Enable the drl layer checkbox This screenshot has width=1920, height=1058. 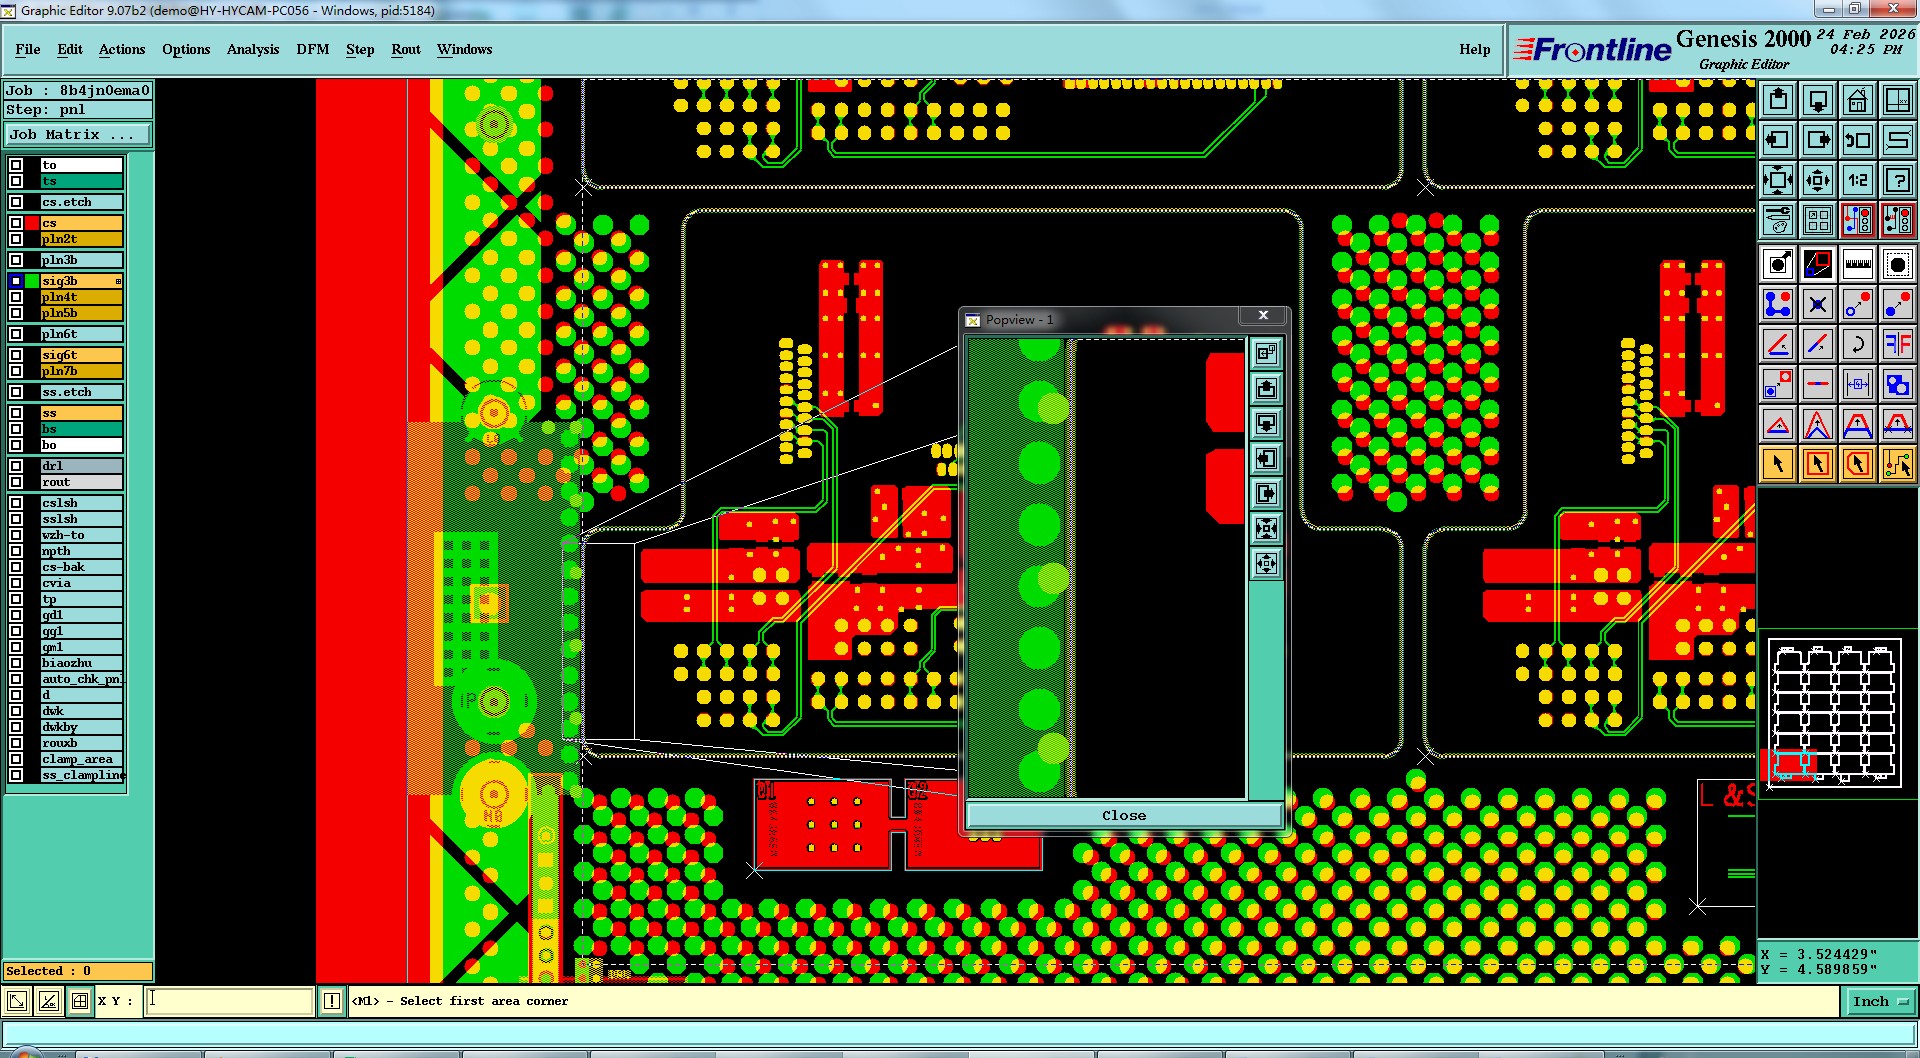pos(16,466)
